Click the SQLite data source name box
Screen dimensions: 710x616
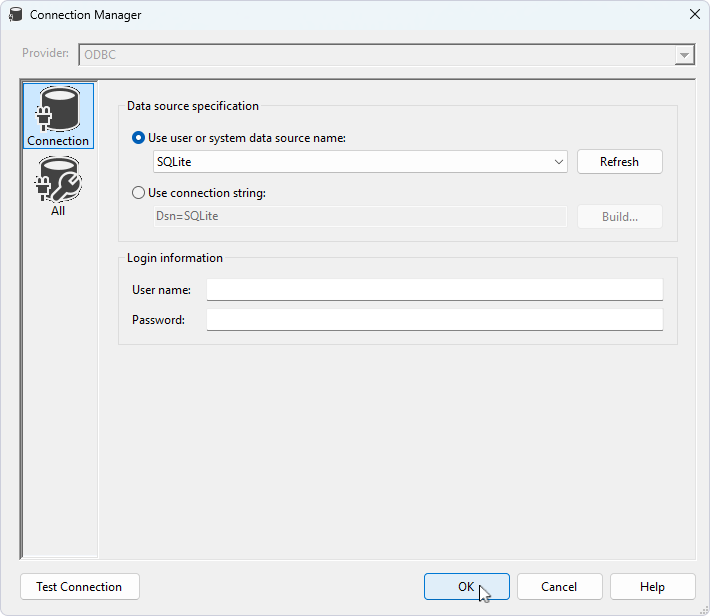tap(350, 161)
